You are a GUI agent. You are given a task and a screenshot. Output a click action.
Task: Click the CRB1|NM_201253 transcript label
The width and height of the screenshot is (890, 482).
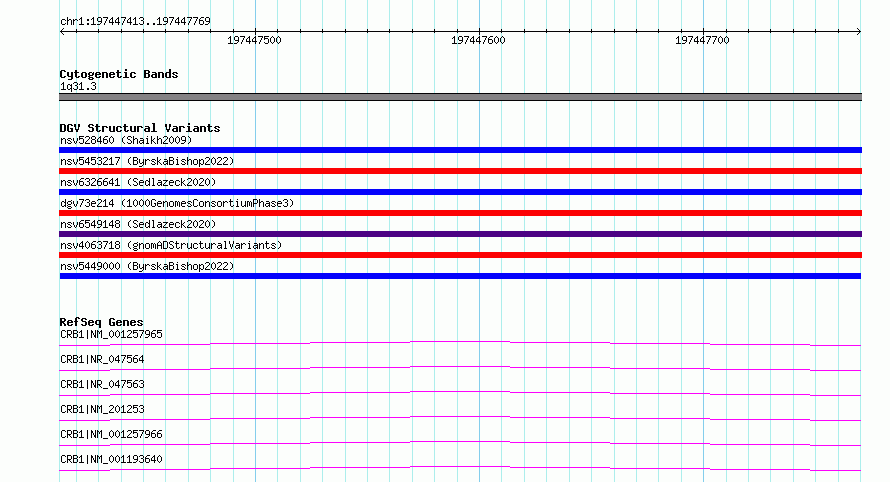click(102, 409)
